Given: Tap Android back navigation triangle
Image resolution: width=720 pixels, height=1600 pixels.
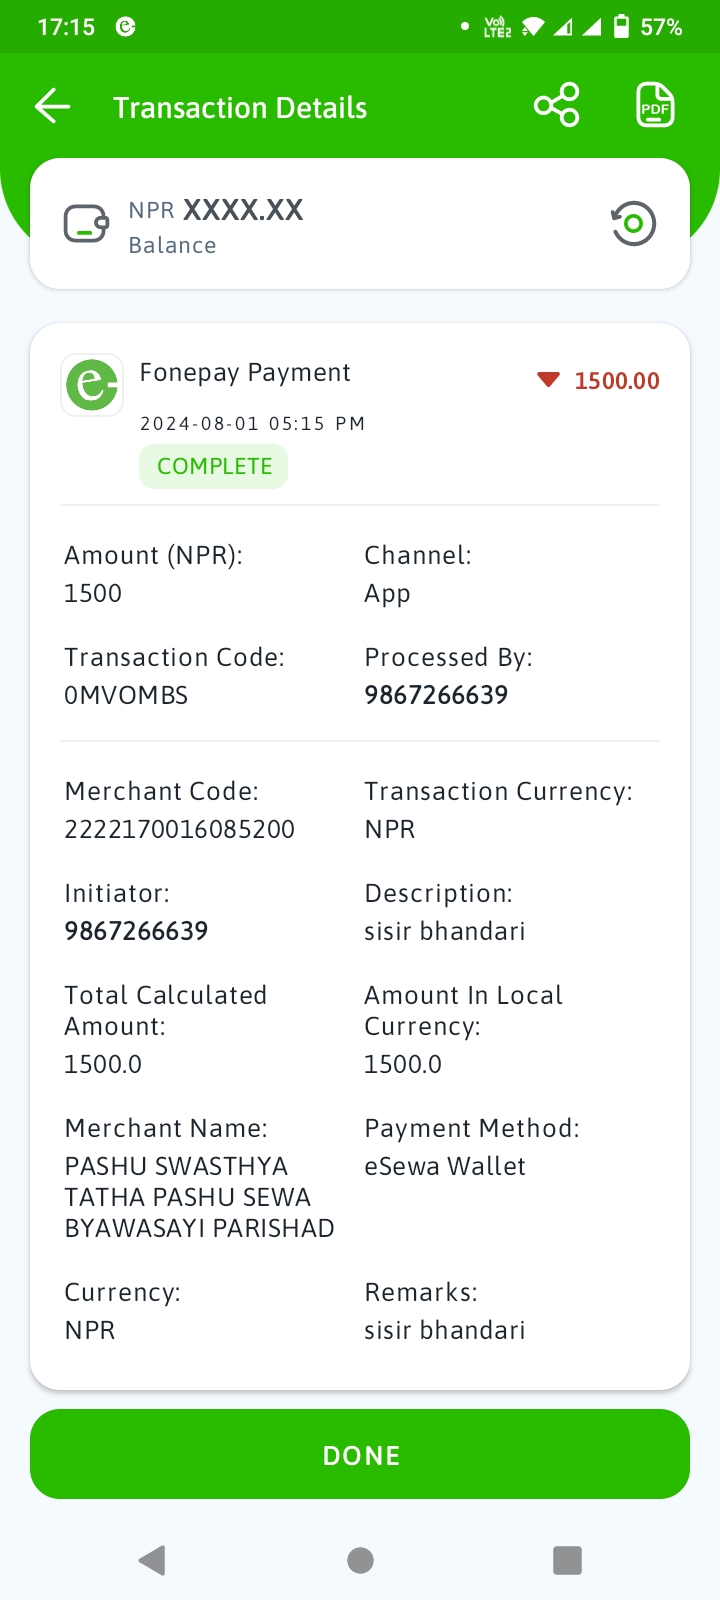Looking at the screenshot, I should (x=152, y=1560).
